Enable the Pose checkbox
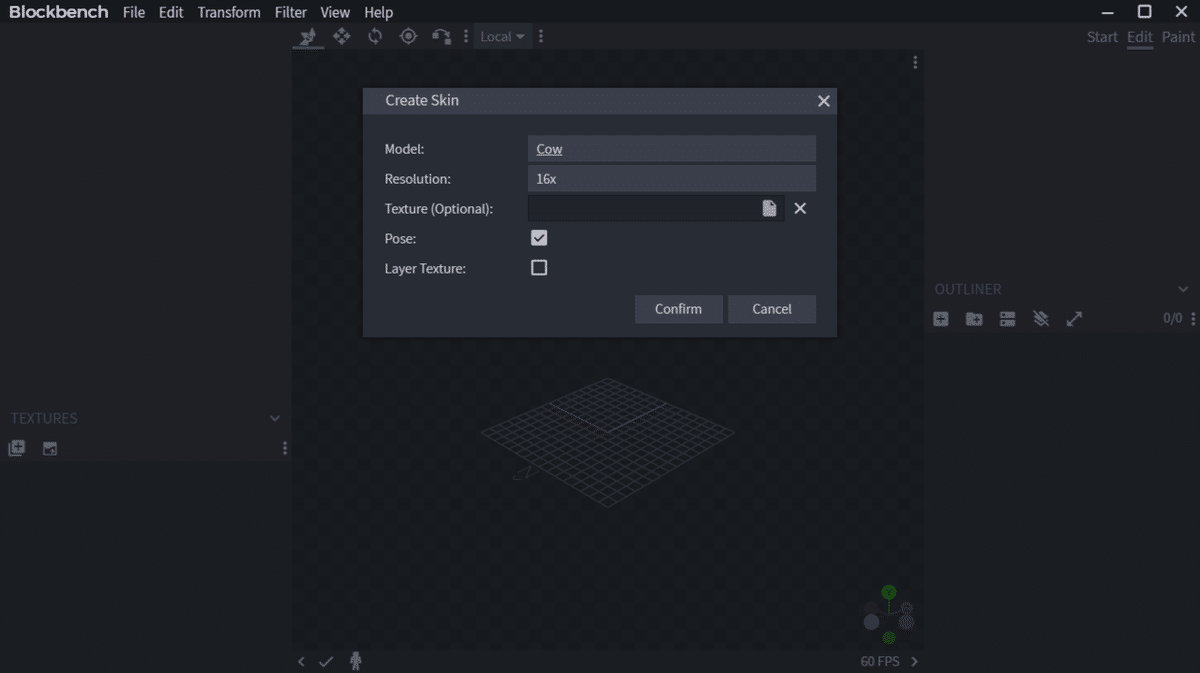The image size is (1200, 673). click(539, 238)
